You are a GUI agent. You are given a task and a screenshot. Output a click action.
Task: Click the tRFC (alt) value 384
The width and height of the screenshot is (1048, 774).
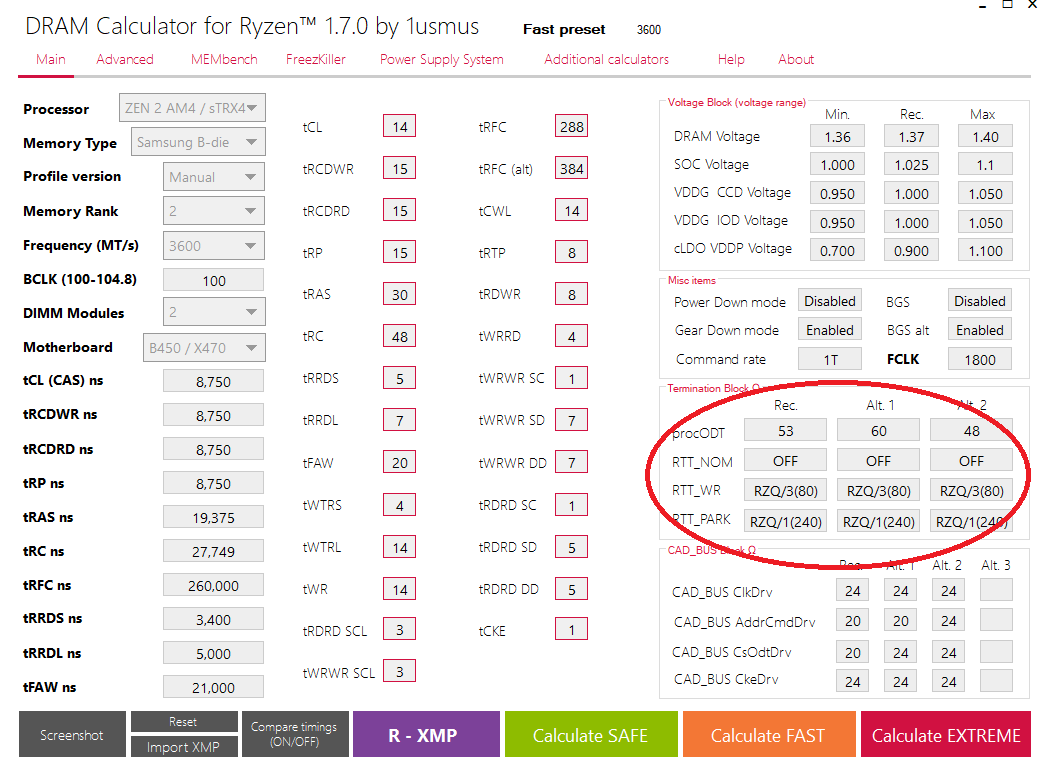pyautogui.click(x=571, y=168)
